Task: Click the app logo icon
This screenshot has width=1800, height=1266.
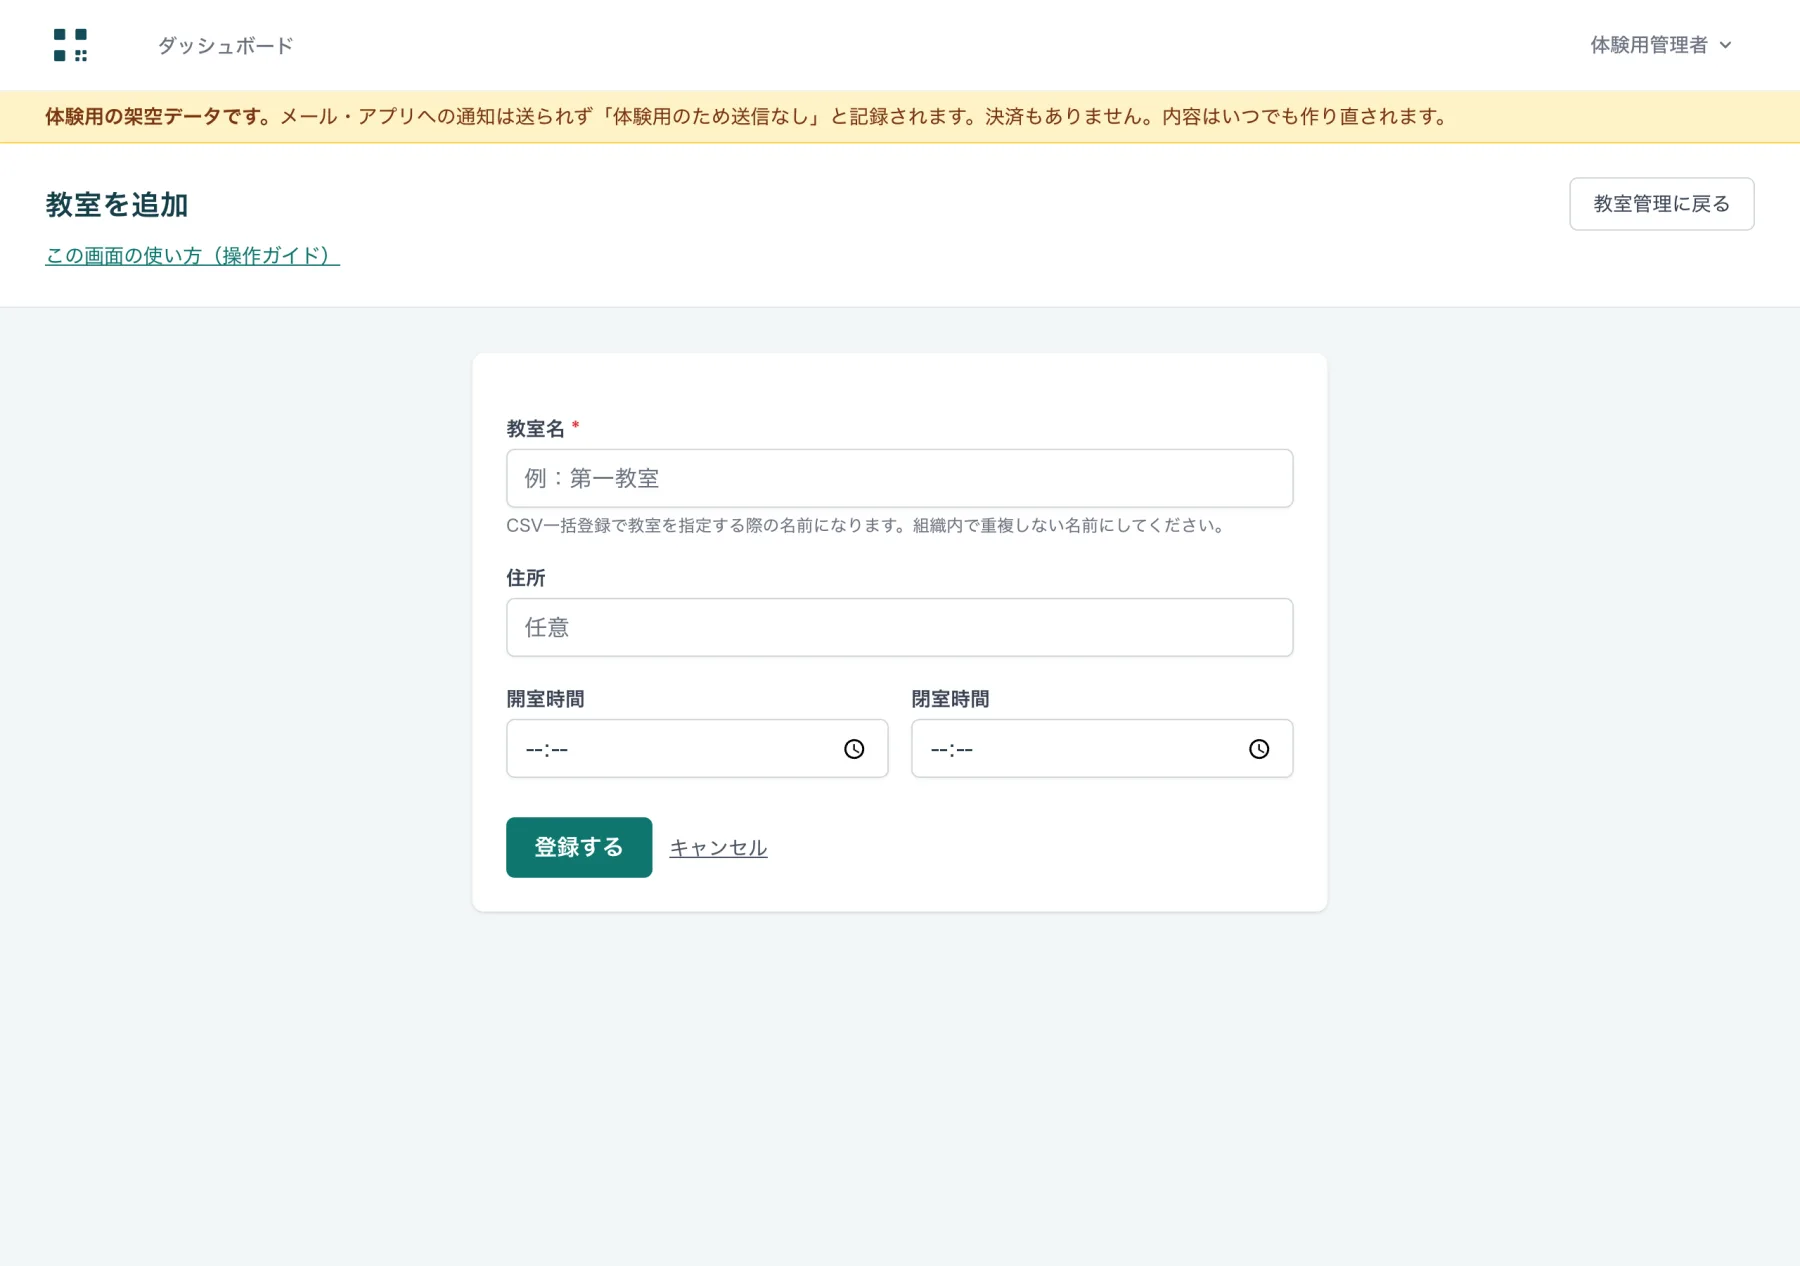Action: coord(70,45)
